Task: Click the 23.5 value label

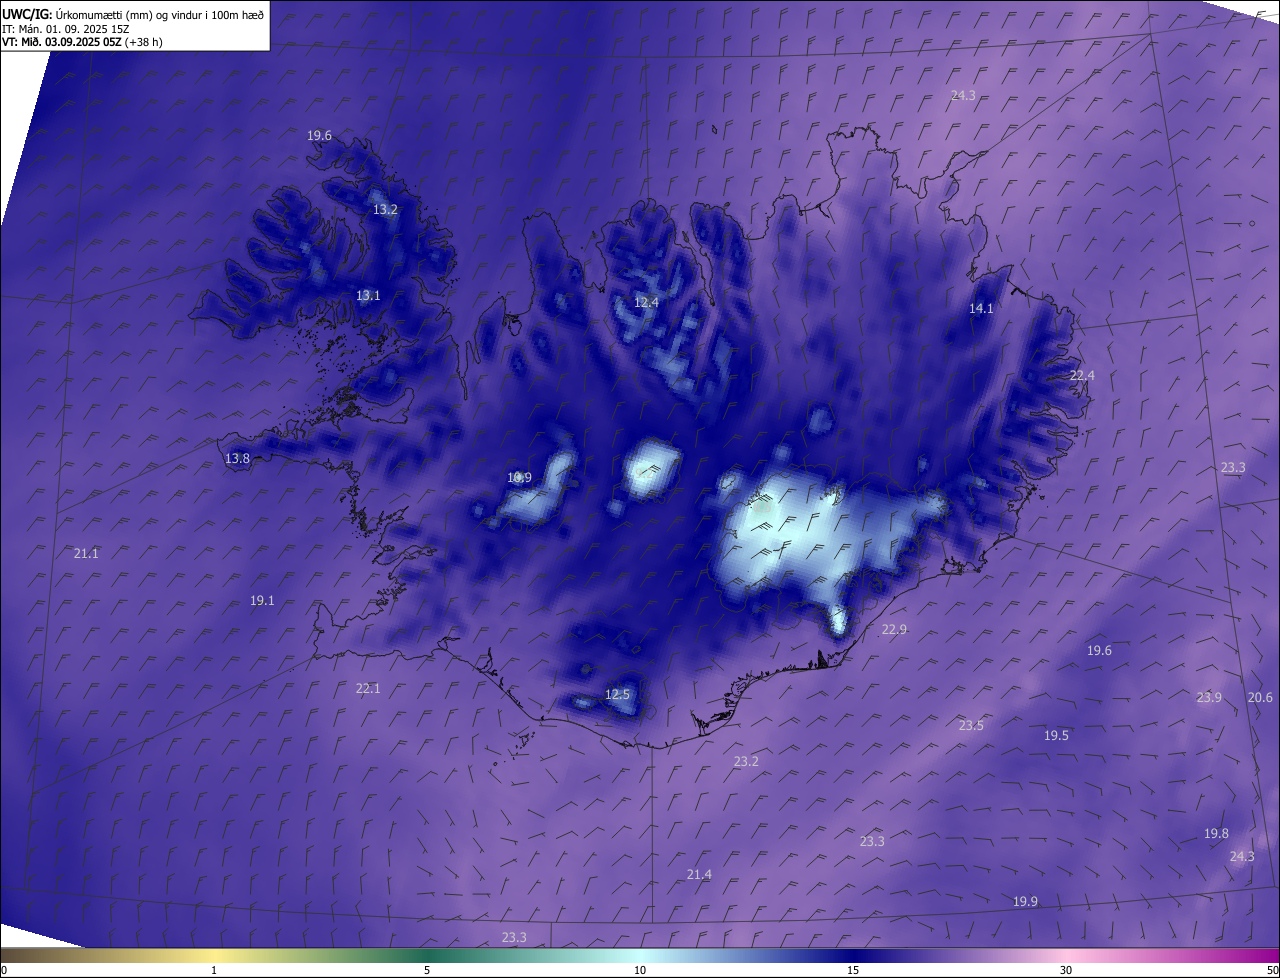Action: pyautogui.click(x=971, y=726)
